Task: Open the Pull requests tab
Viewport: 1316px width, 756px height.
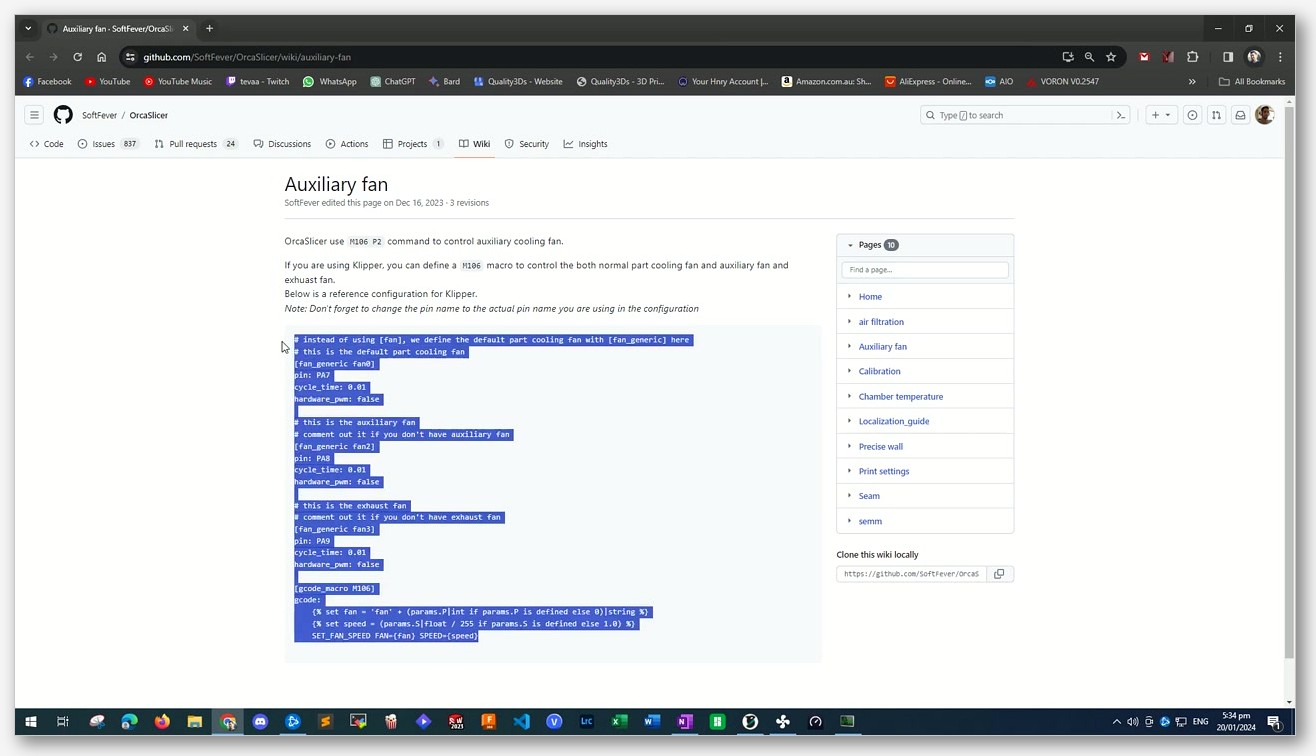Action: [x=196, y=144]
